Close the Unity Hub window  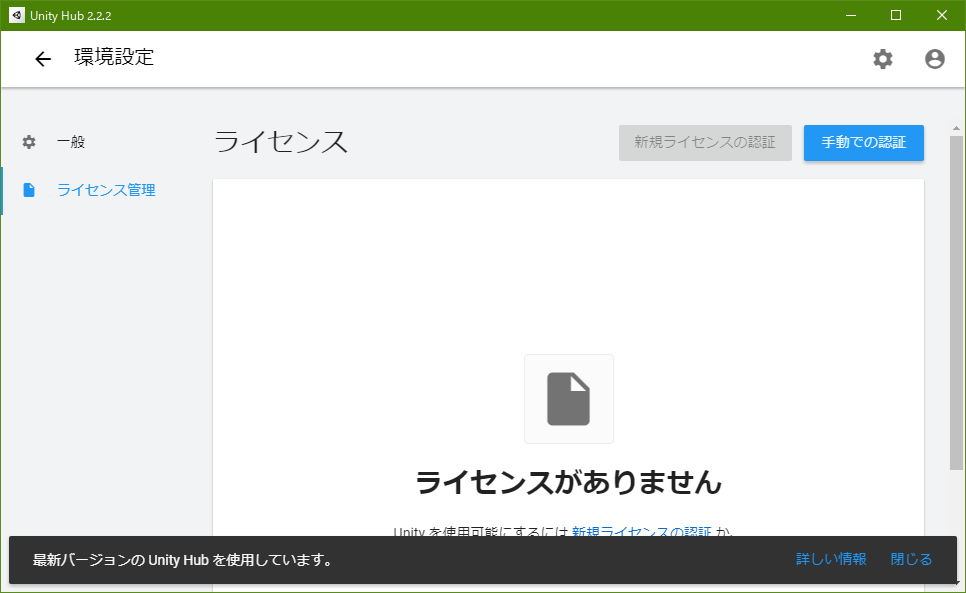942,15
